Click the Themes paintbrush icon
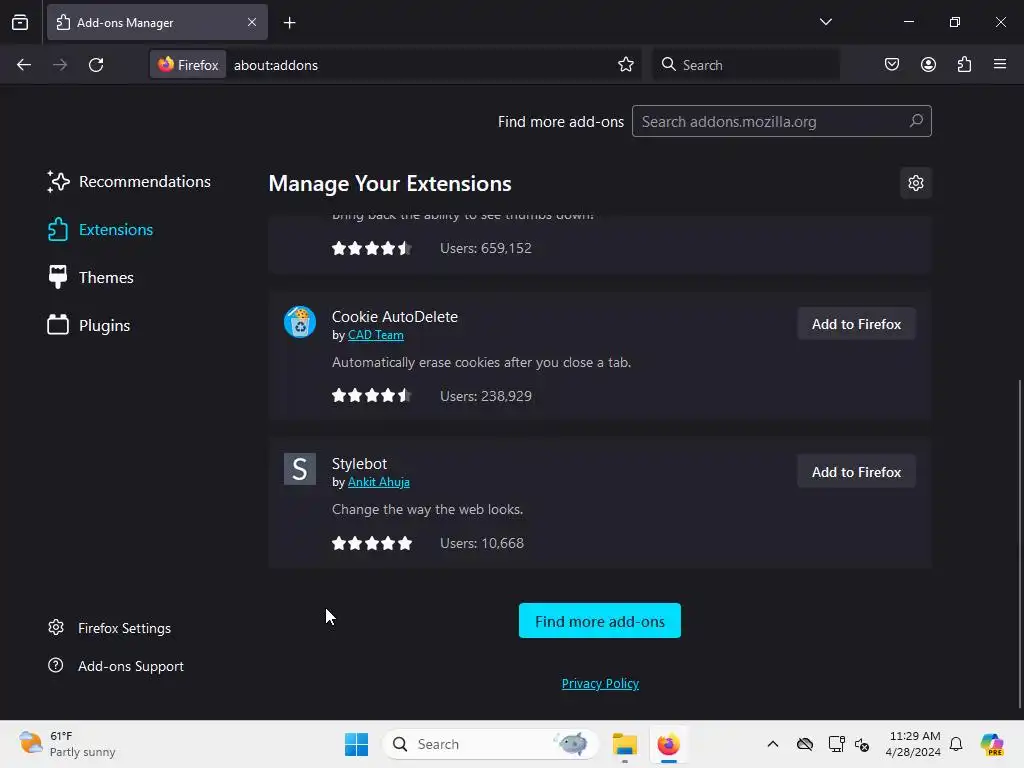1024x768 pixels. [57, 277]
